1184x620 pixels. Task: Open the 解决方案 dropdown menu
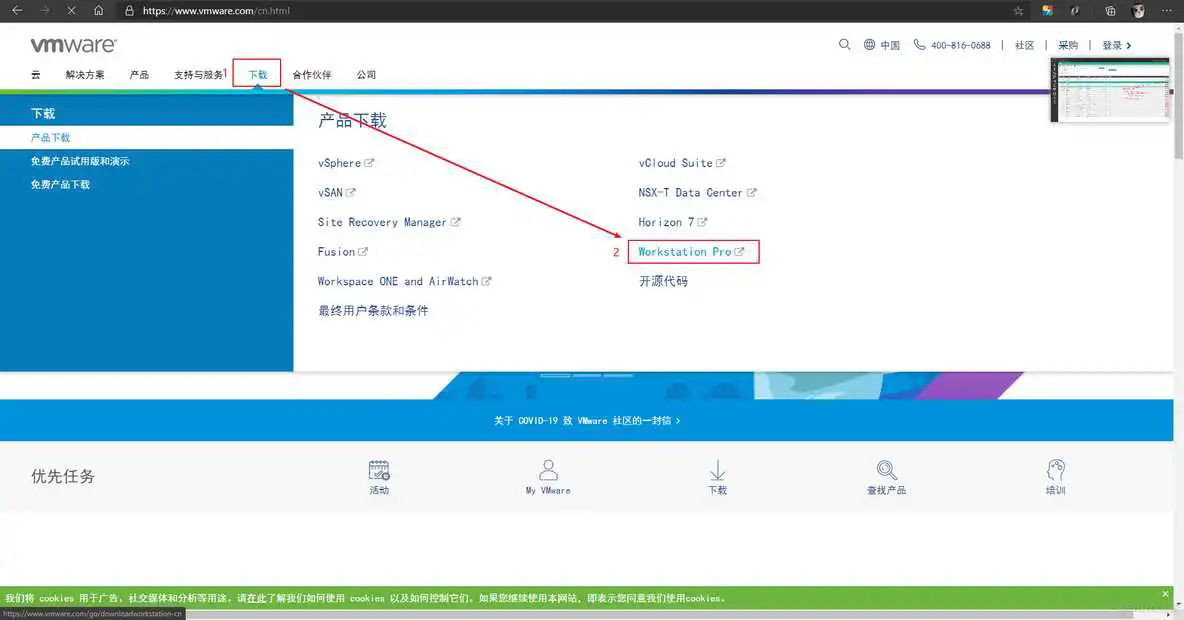86,74
